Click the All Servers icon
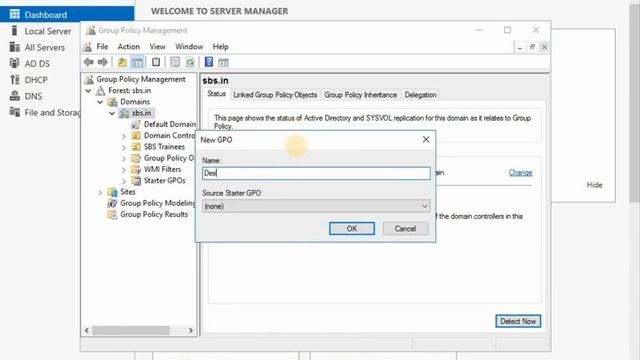This screenshot has width=640, height=360. click(15, 47)
